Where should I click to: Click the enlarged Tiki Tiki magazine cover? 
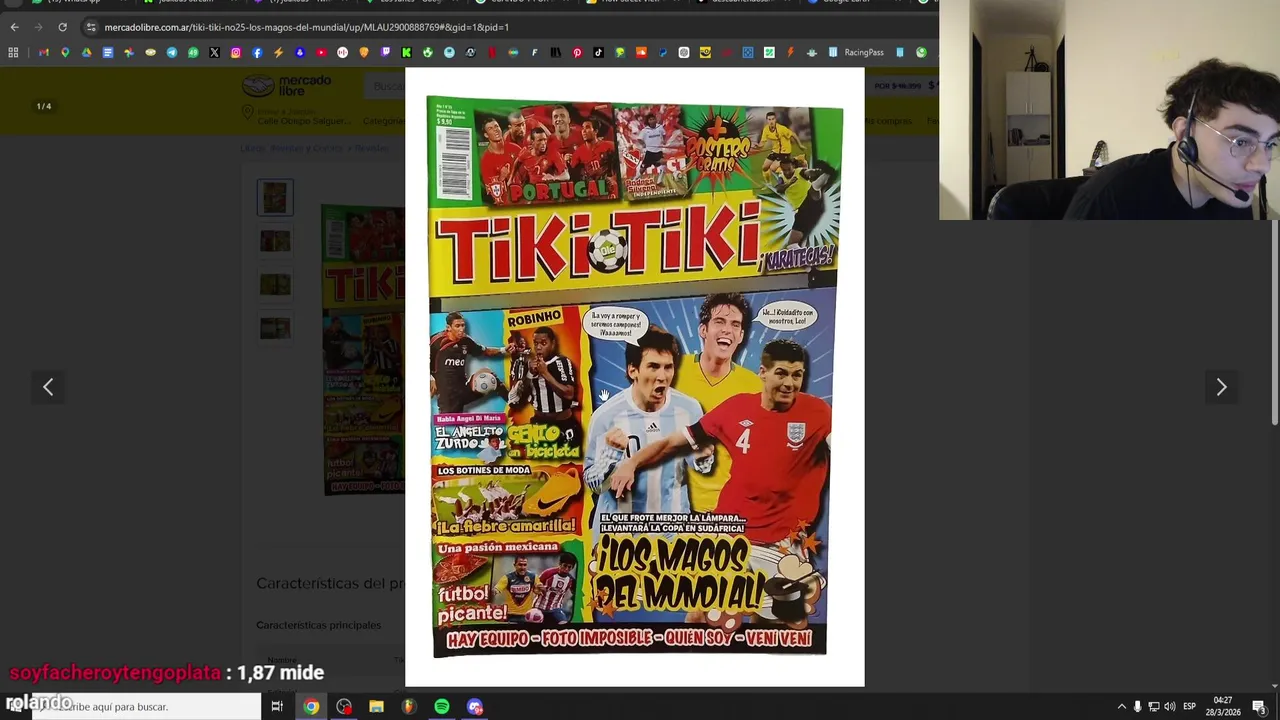(x=634, y=377)
